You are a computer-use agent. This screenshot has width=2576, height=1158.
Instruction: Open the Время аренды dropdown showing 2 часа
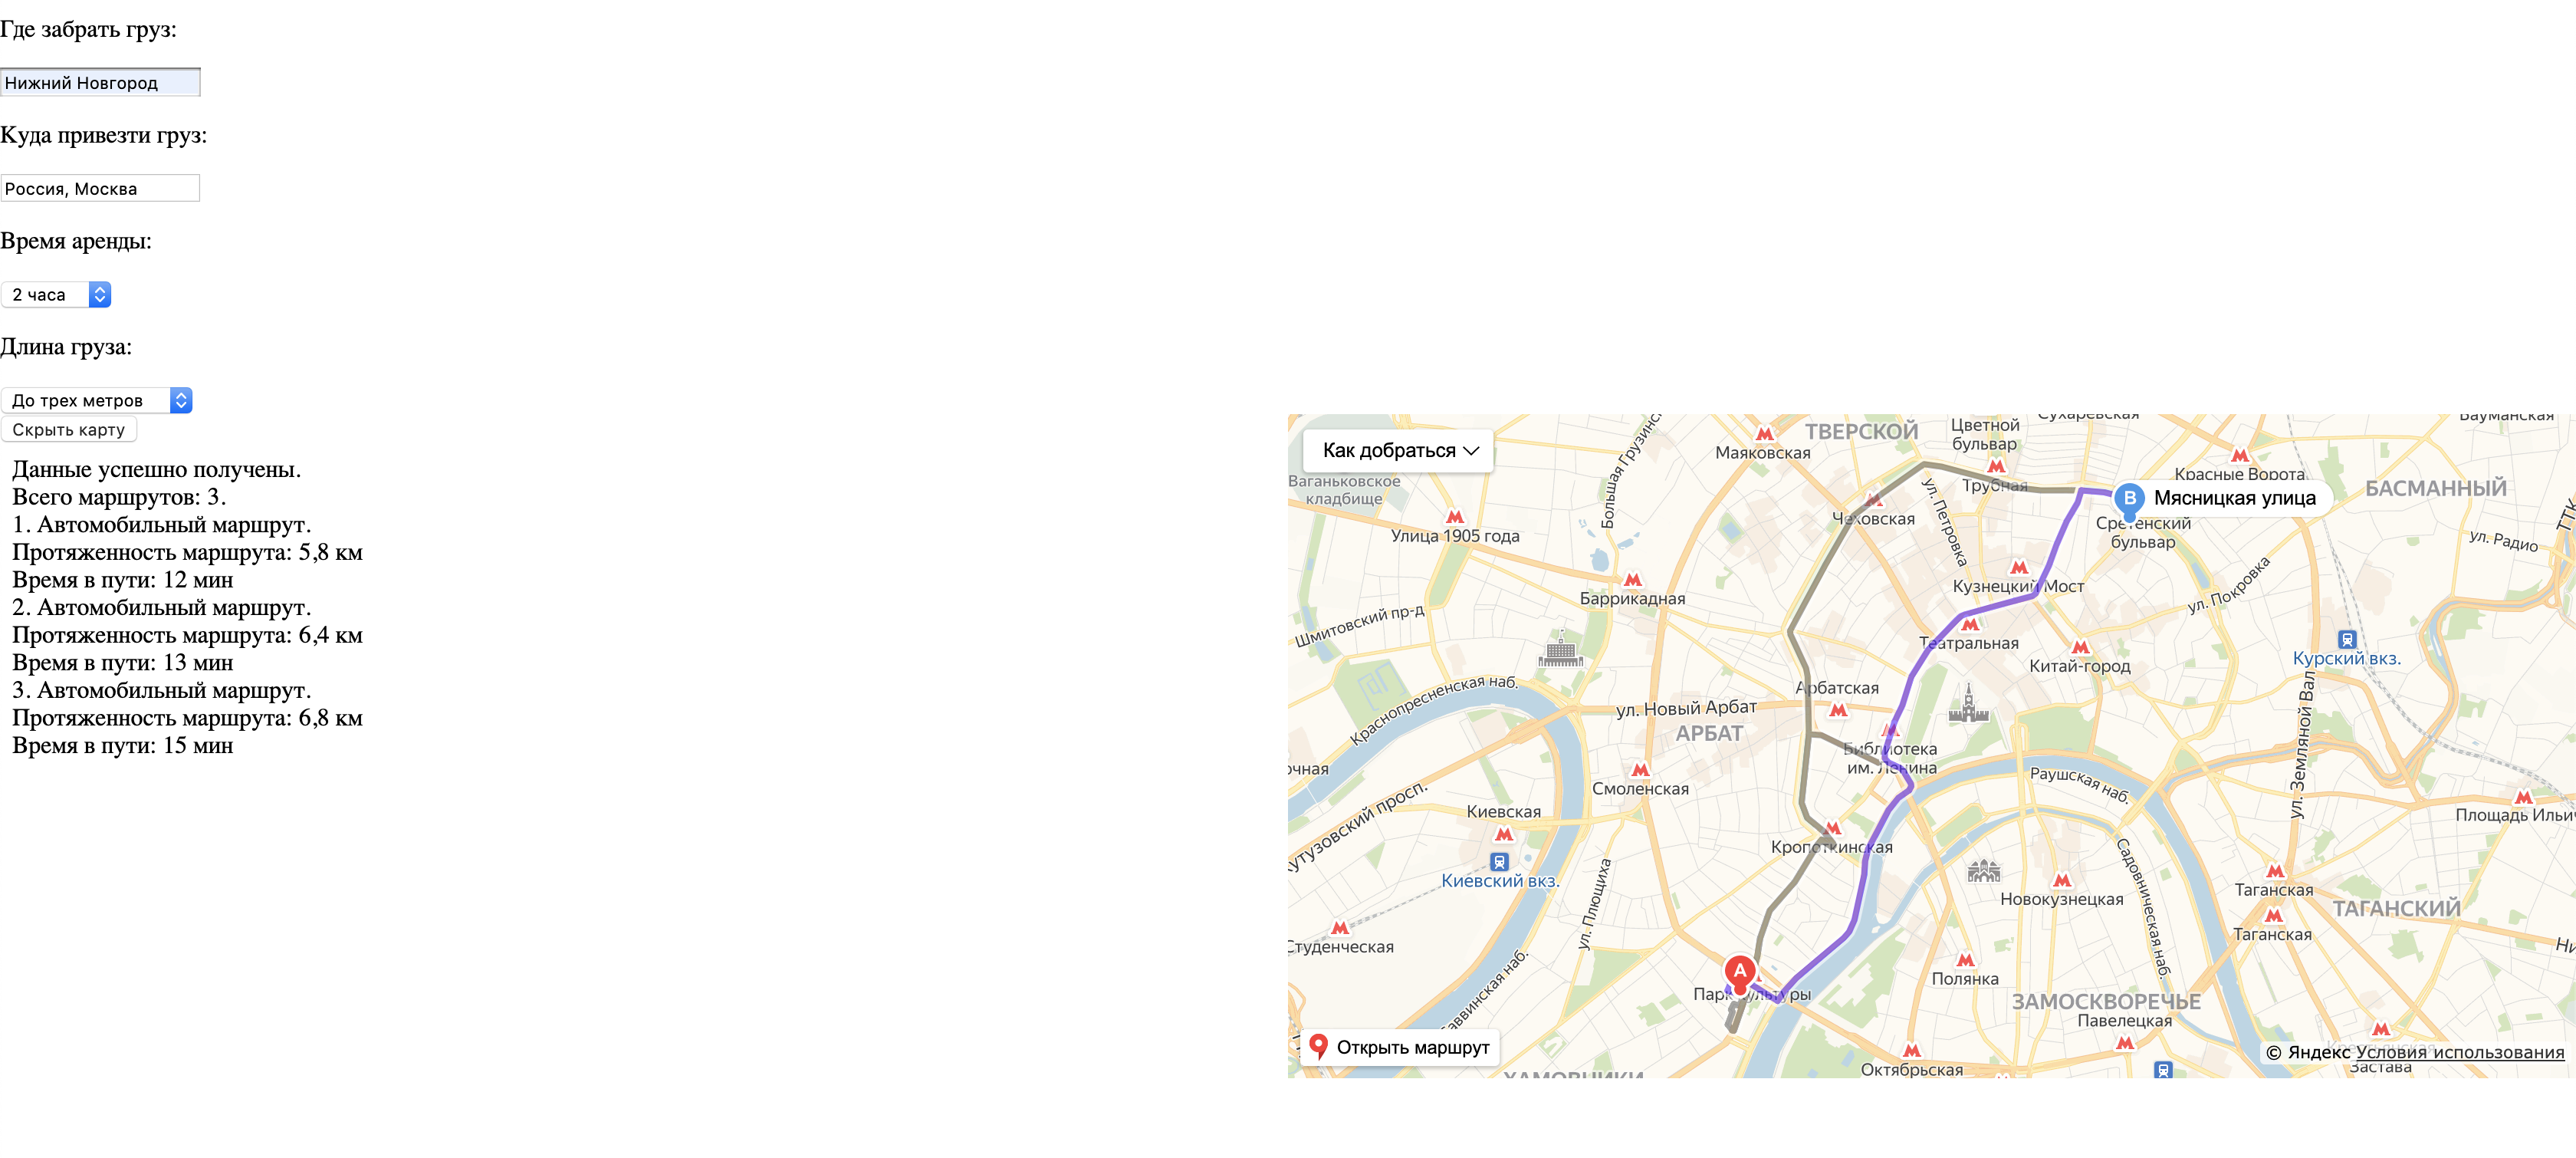[x=56, y=294]
